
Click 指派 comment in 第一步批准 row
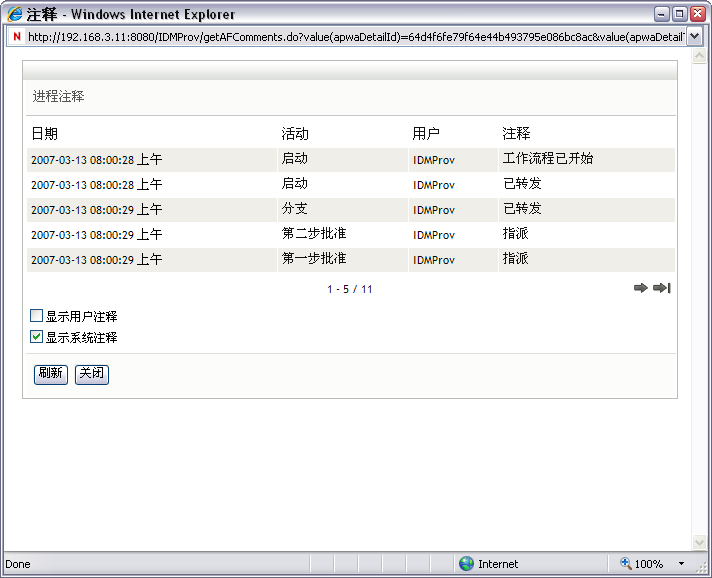pos(515,258)
